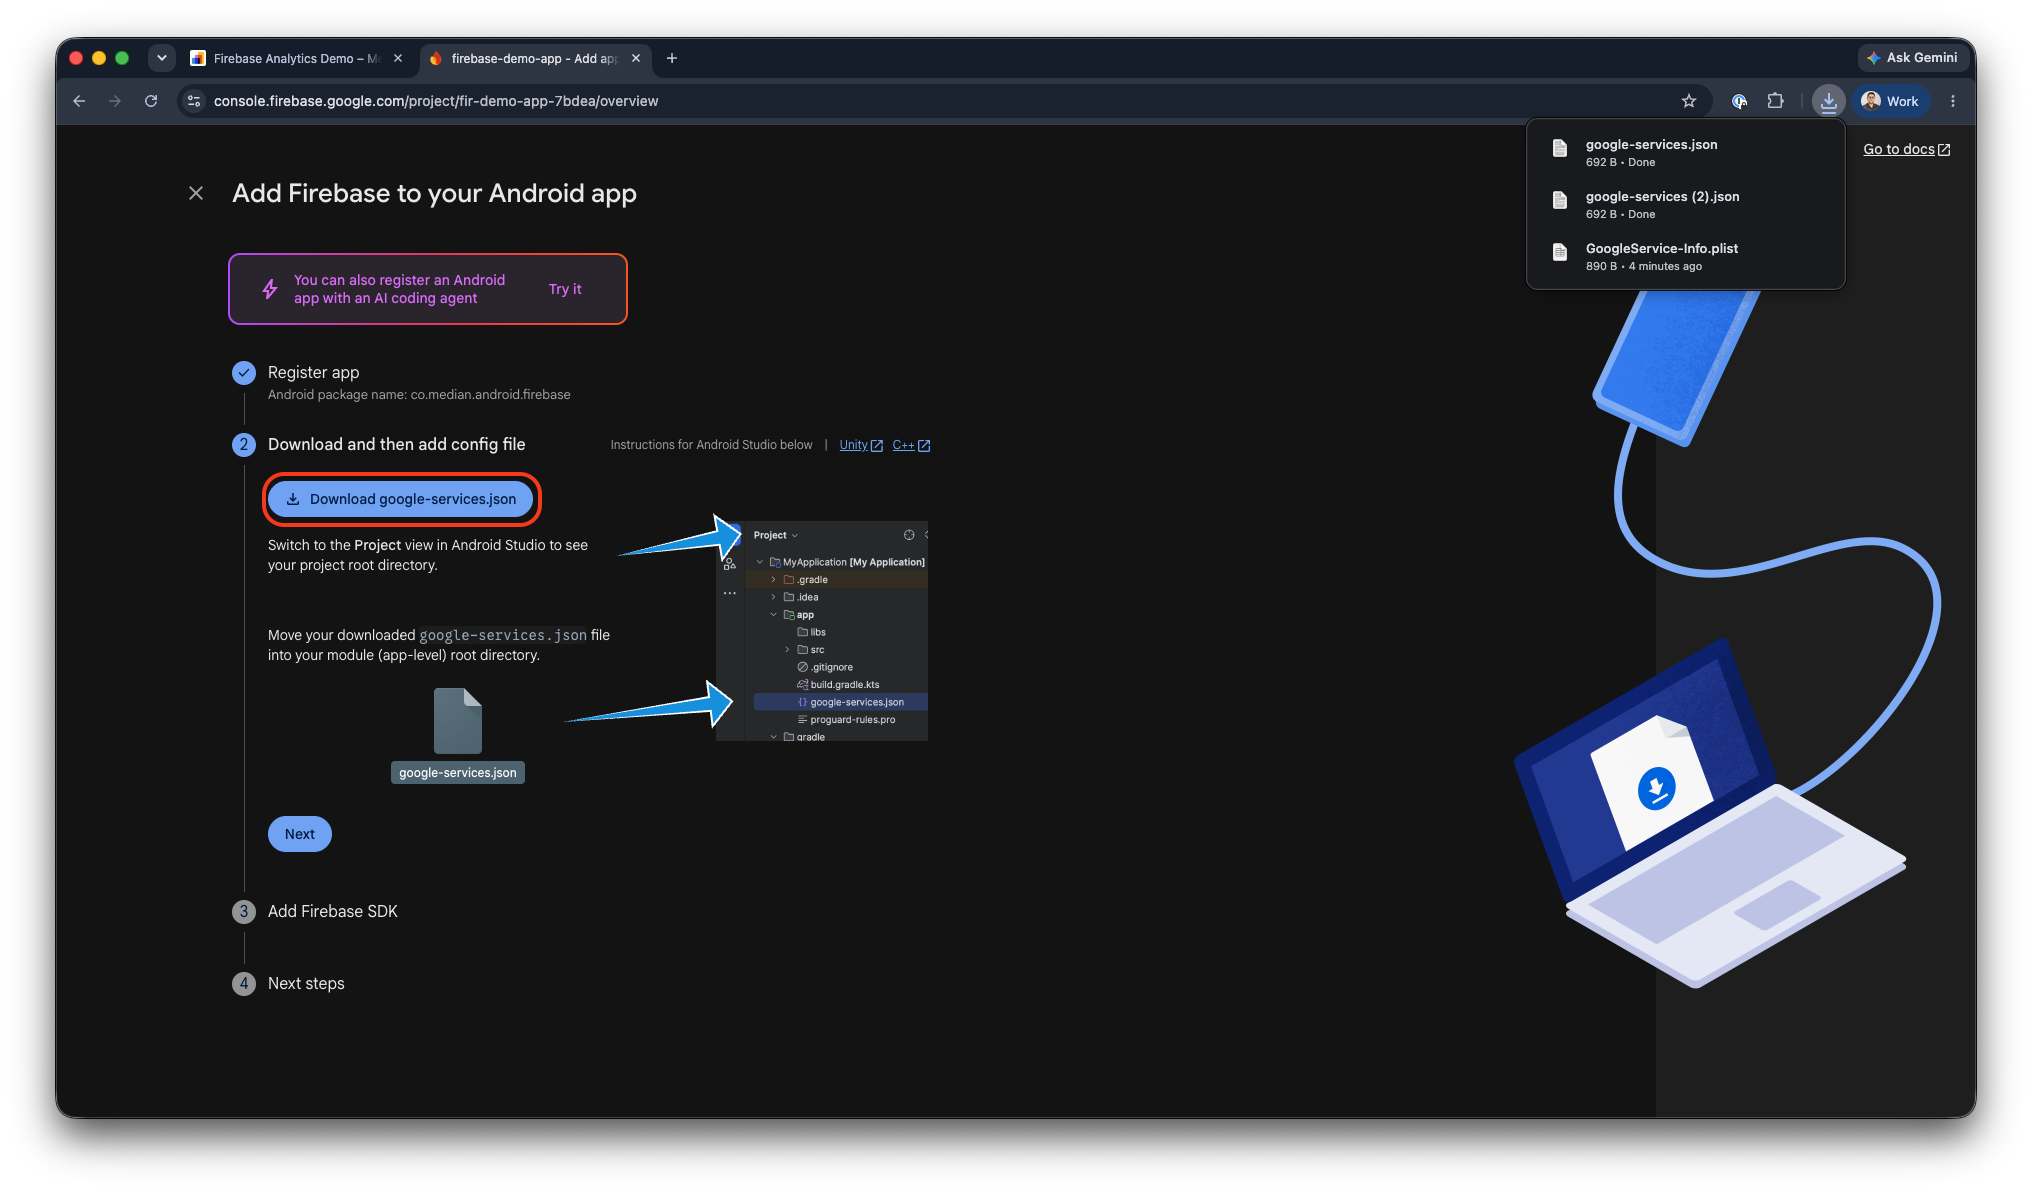Click the Download and then add config file heading
Screen dimensions: 2032x1192
pyautogui.click(x=396, y=444)
